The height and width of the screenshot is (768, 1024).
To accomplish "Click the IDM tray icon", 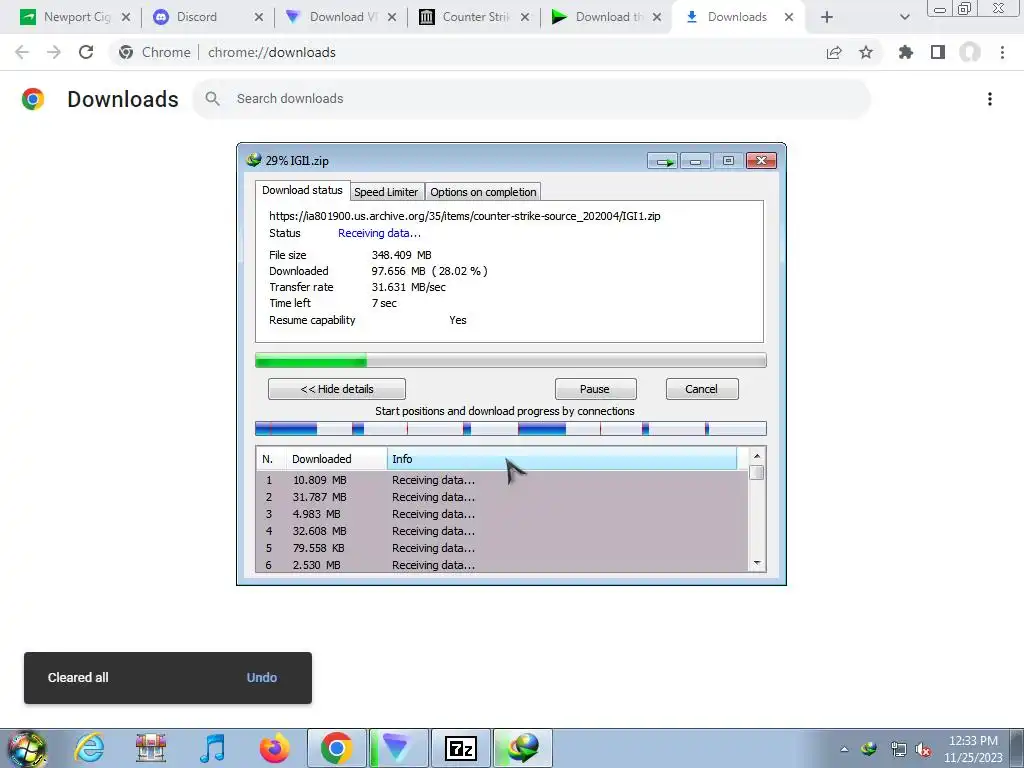I will (x=869, y=749).
